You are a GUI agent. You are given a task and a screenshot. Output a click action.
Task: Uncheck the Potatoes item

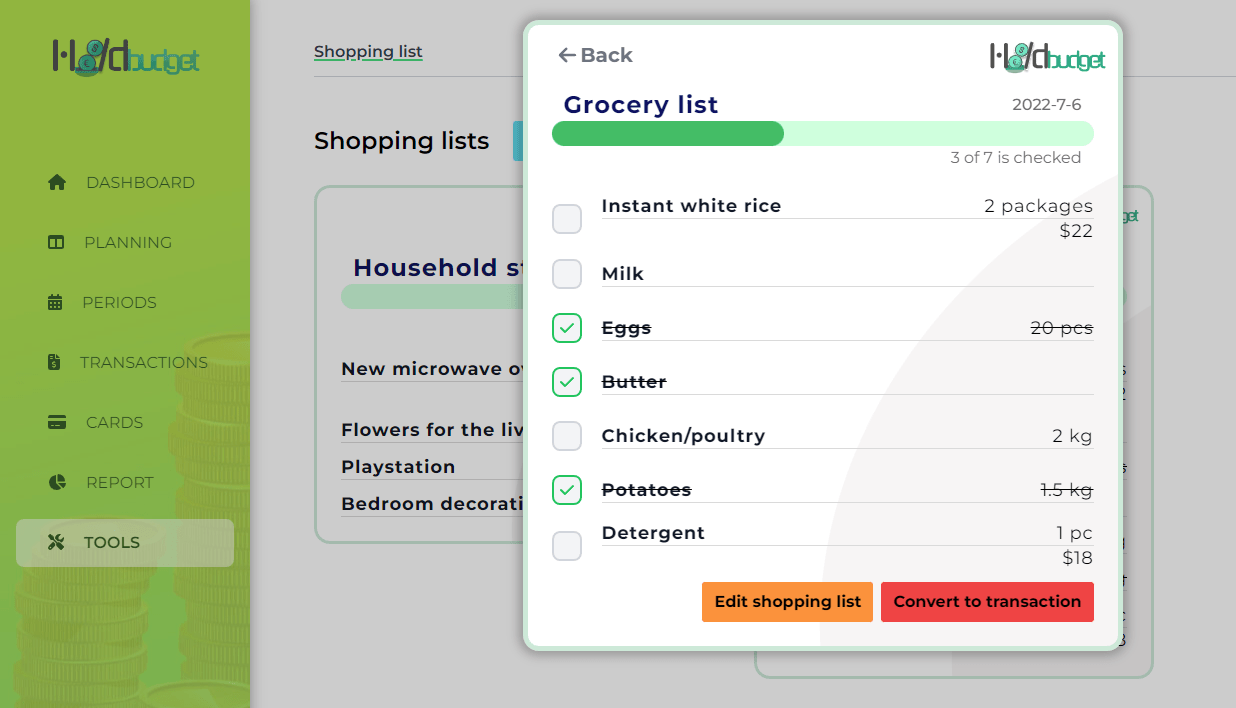coord(567,490)
